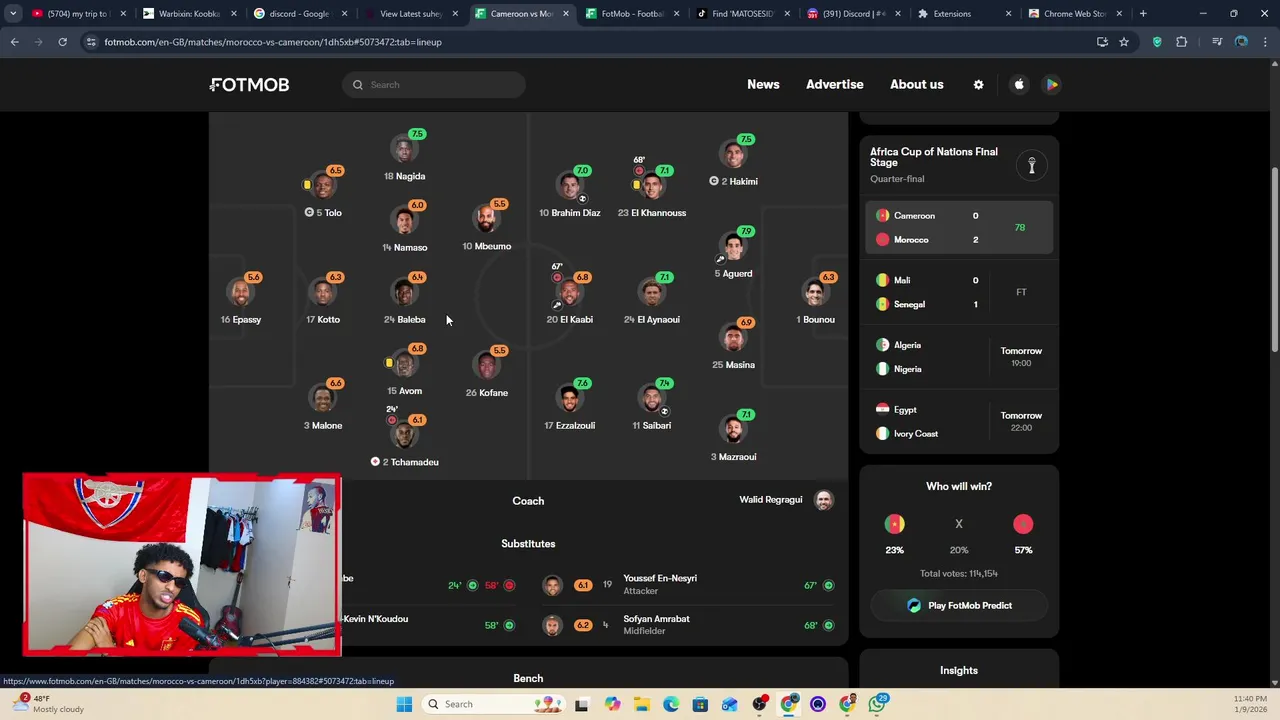The image size is (1280, 720).
Task: Click the Africa Cup of Nations Final Stage title
Action: pos(934,157)
